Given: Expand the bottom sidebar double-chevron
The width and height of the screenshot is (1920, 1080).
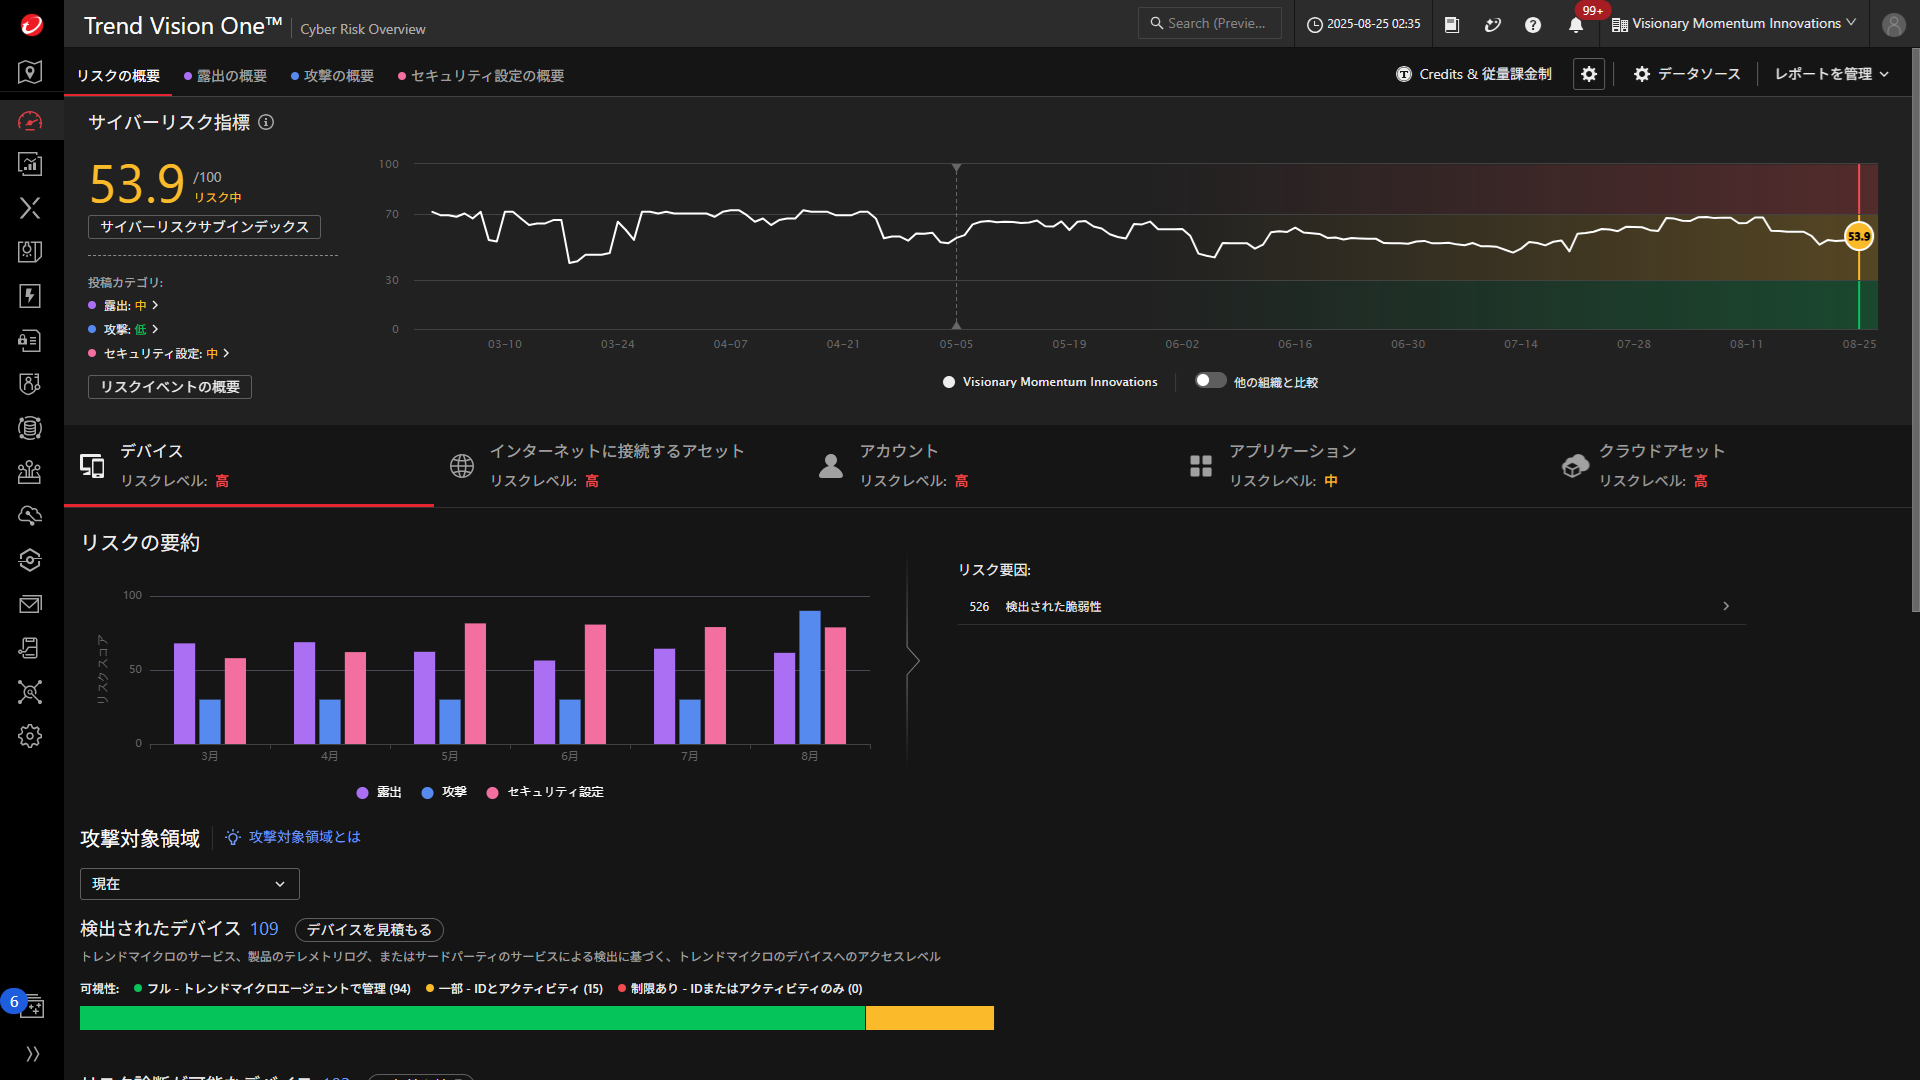Looking at the screenshot, I should pos(32,1054).
